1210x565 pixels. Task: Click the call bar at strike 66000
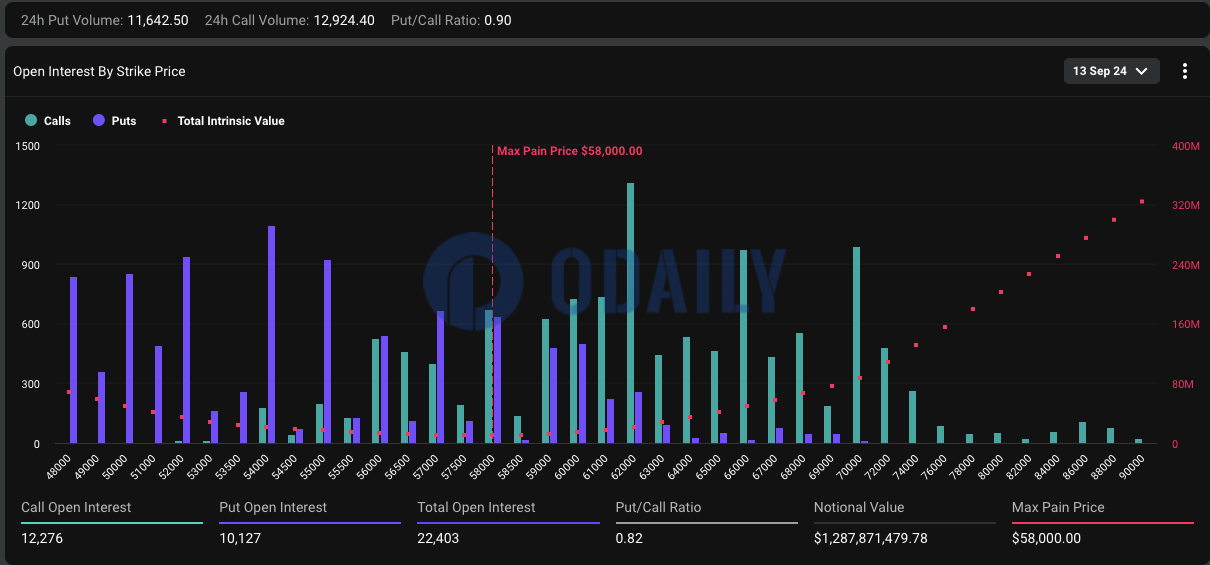743,347
